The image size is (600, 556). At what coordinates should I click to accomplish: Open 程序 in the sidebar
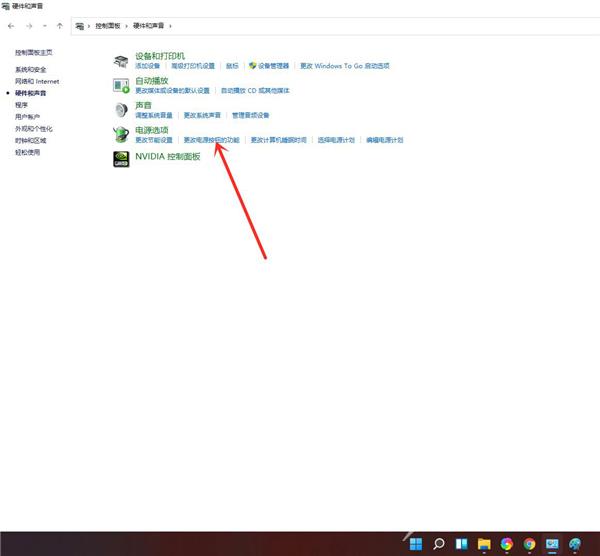[x=21, y=105]
